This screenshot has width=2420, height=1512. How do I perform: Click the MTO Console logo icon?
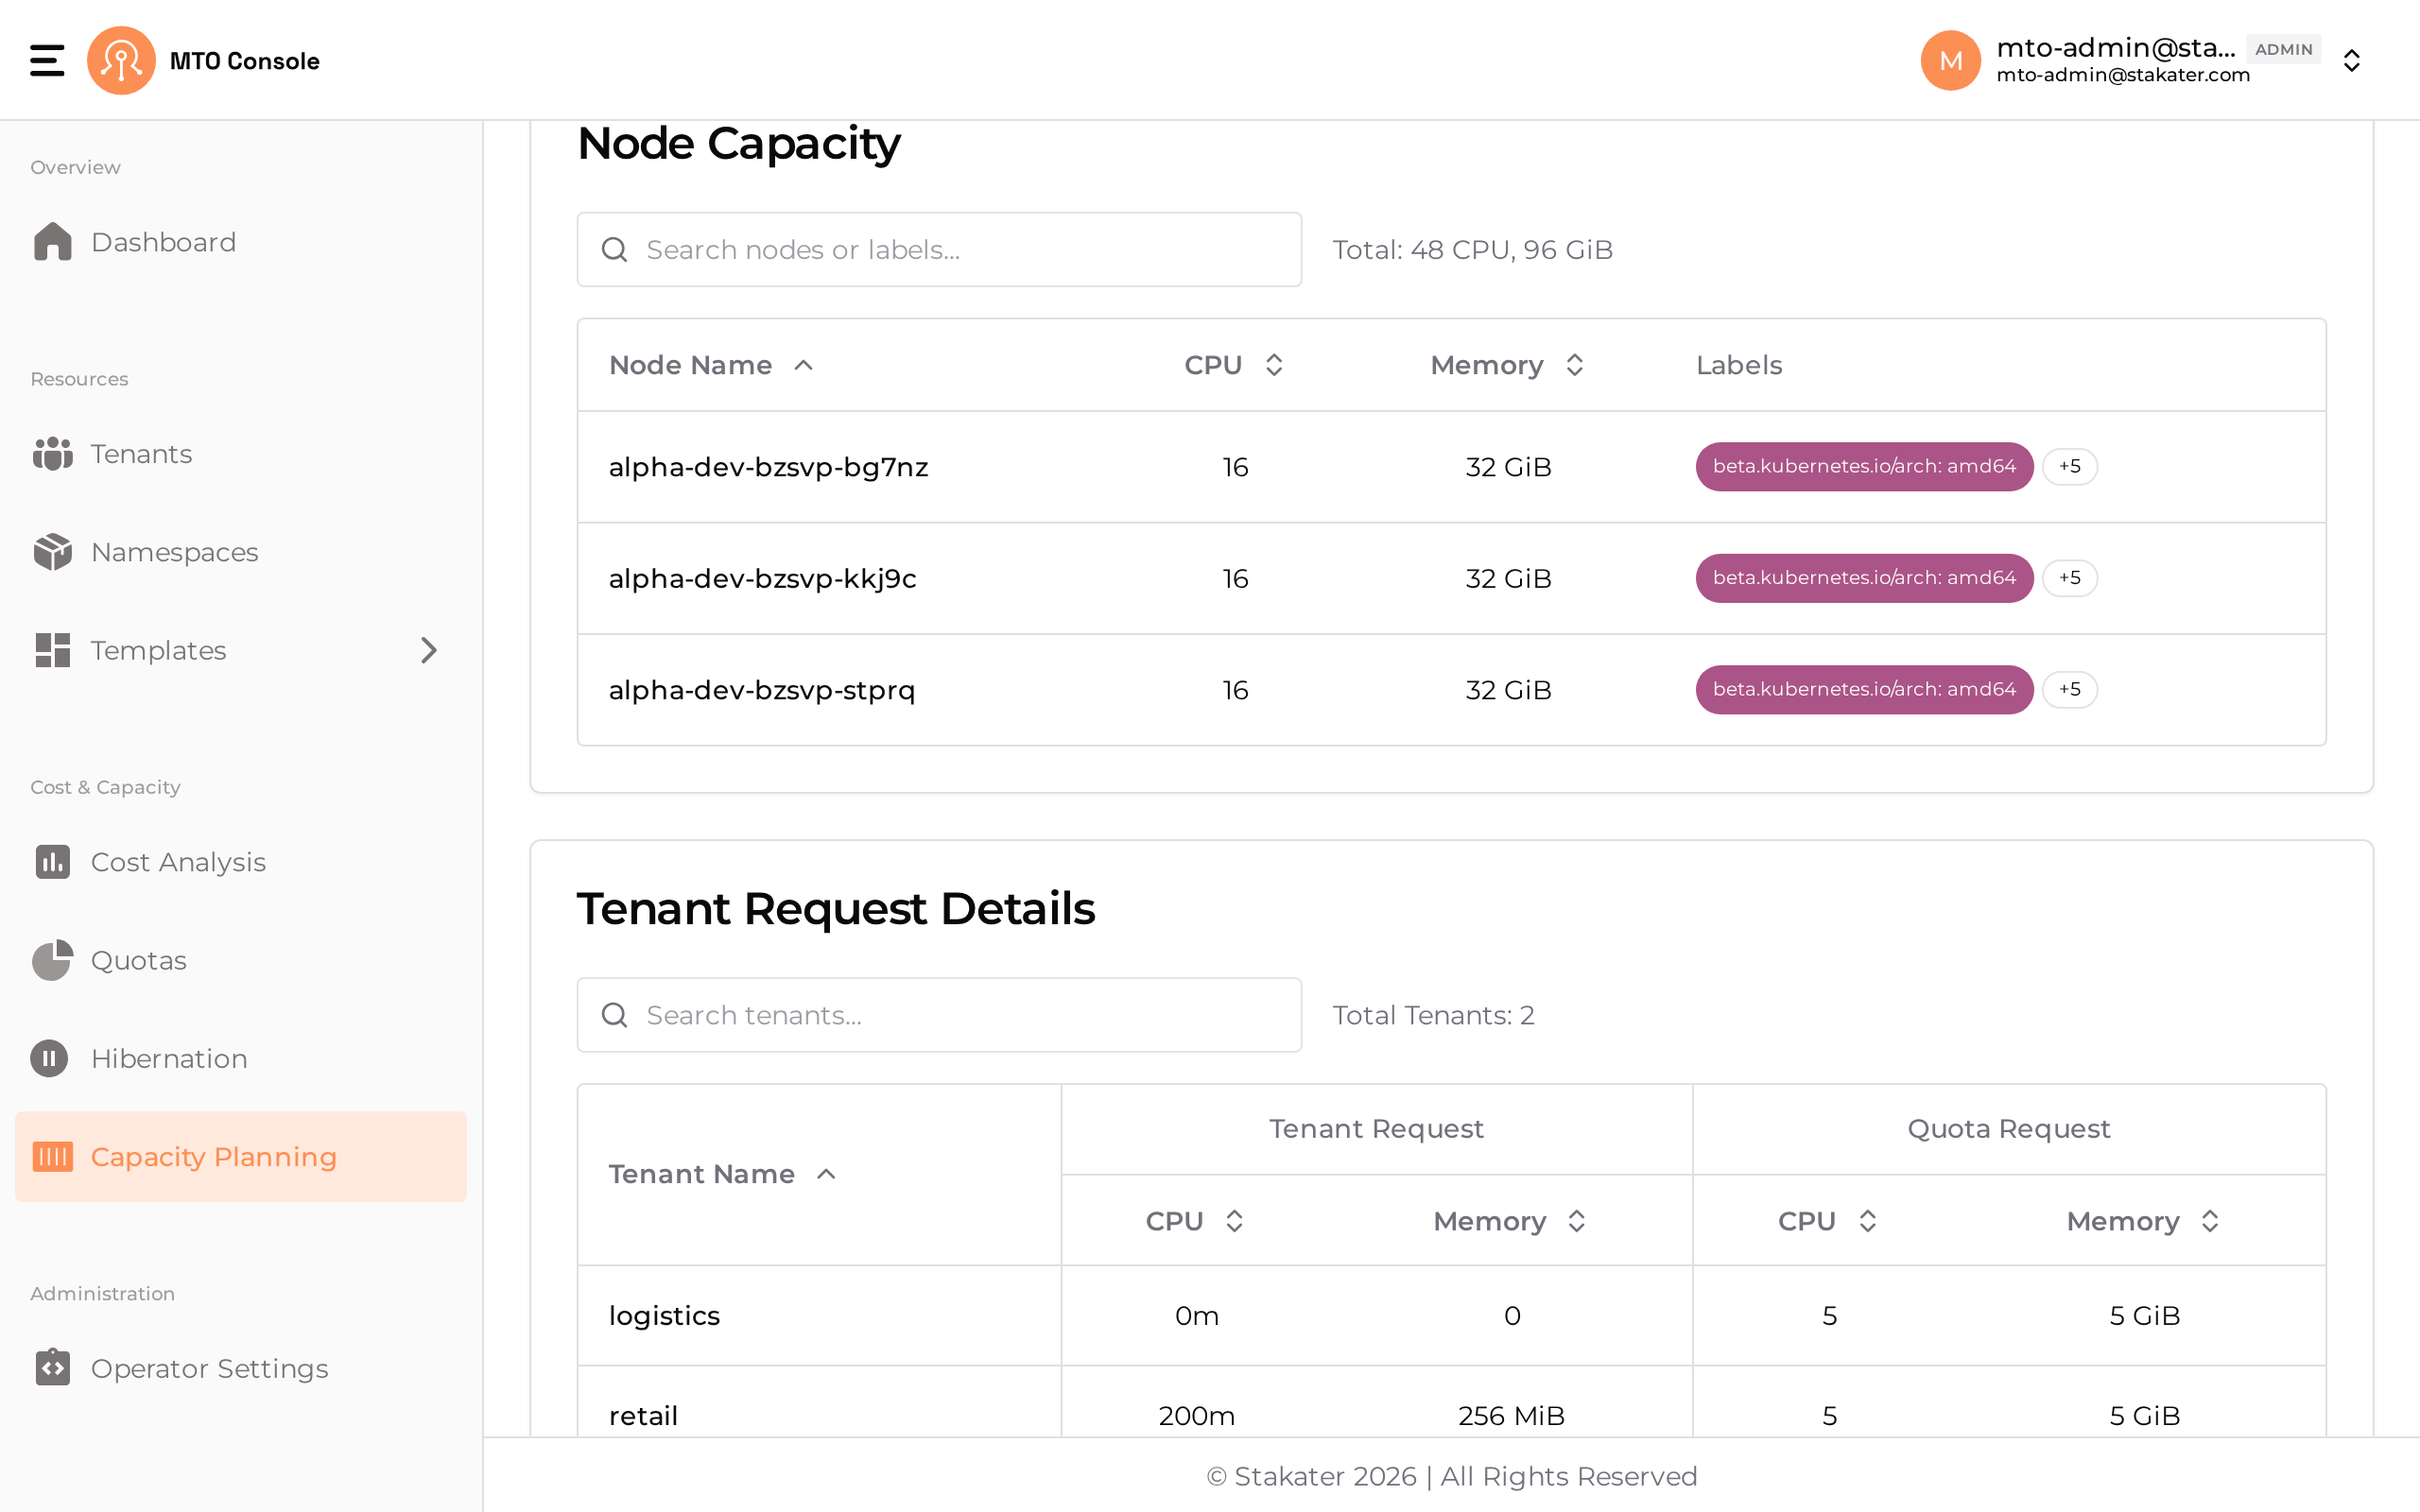coord(121,60)
